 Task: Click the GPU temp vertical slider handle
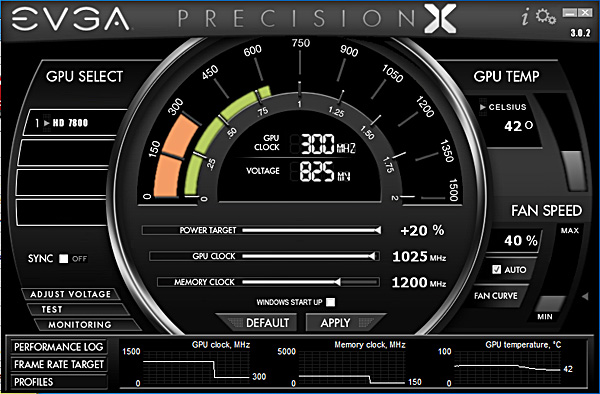[x=573, y=171]
